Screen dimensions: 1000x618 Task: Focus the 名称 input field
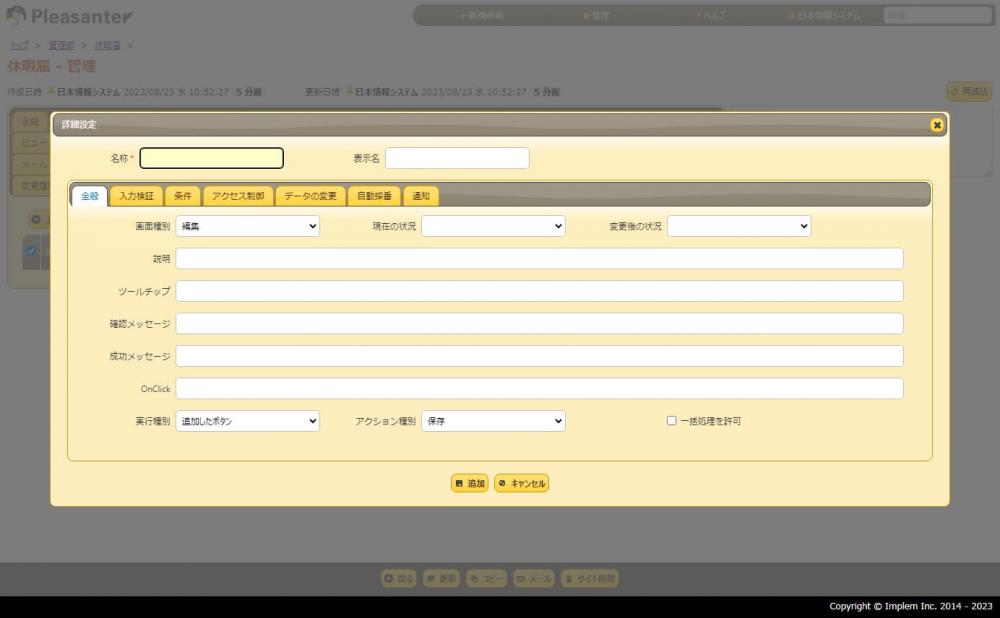tap(211, 158)
